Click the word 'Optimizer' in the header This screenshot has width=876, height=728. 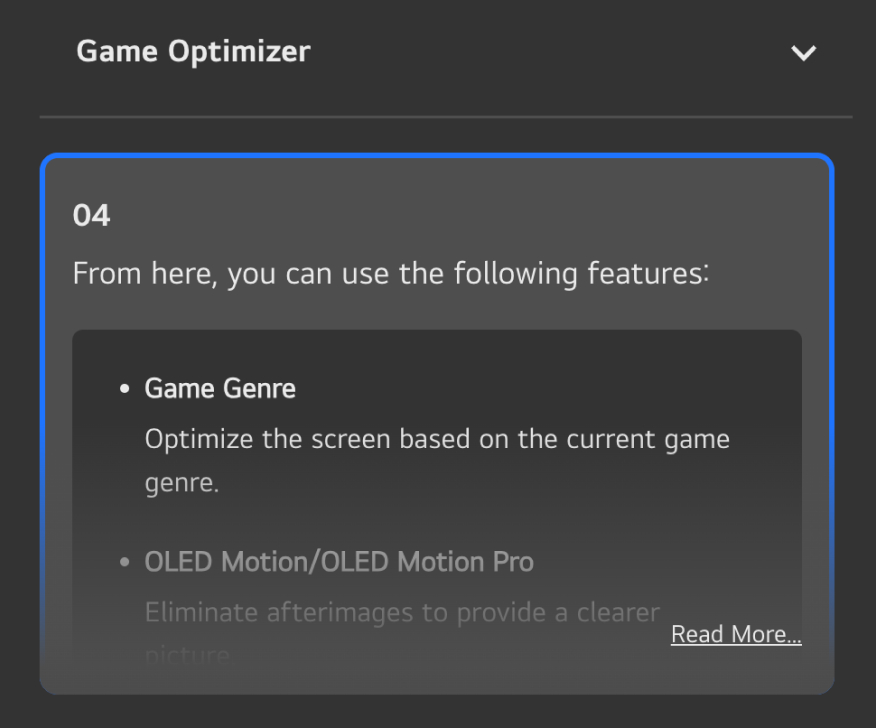pyautogui.click(x=239, y=52)
